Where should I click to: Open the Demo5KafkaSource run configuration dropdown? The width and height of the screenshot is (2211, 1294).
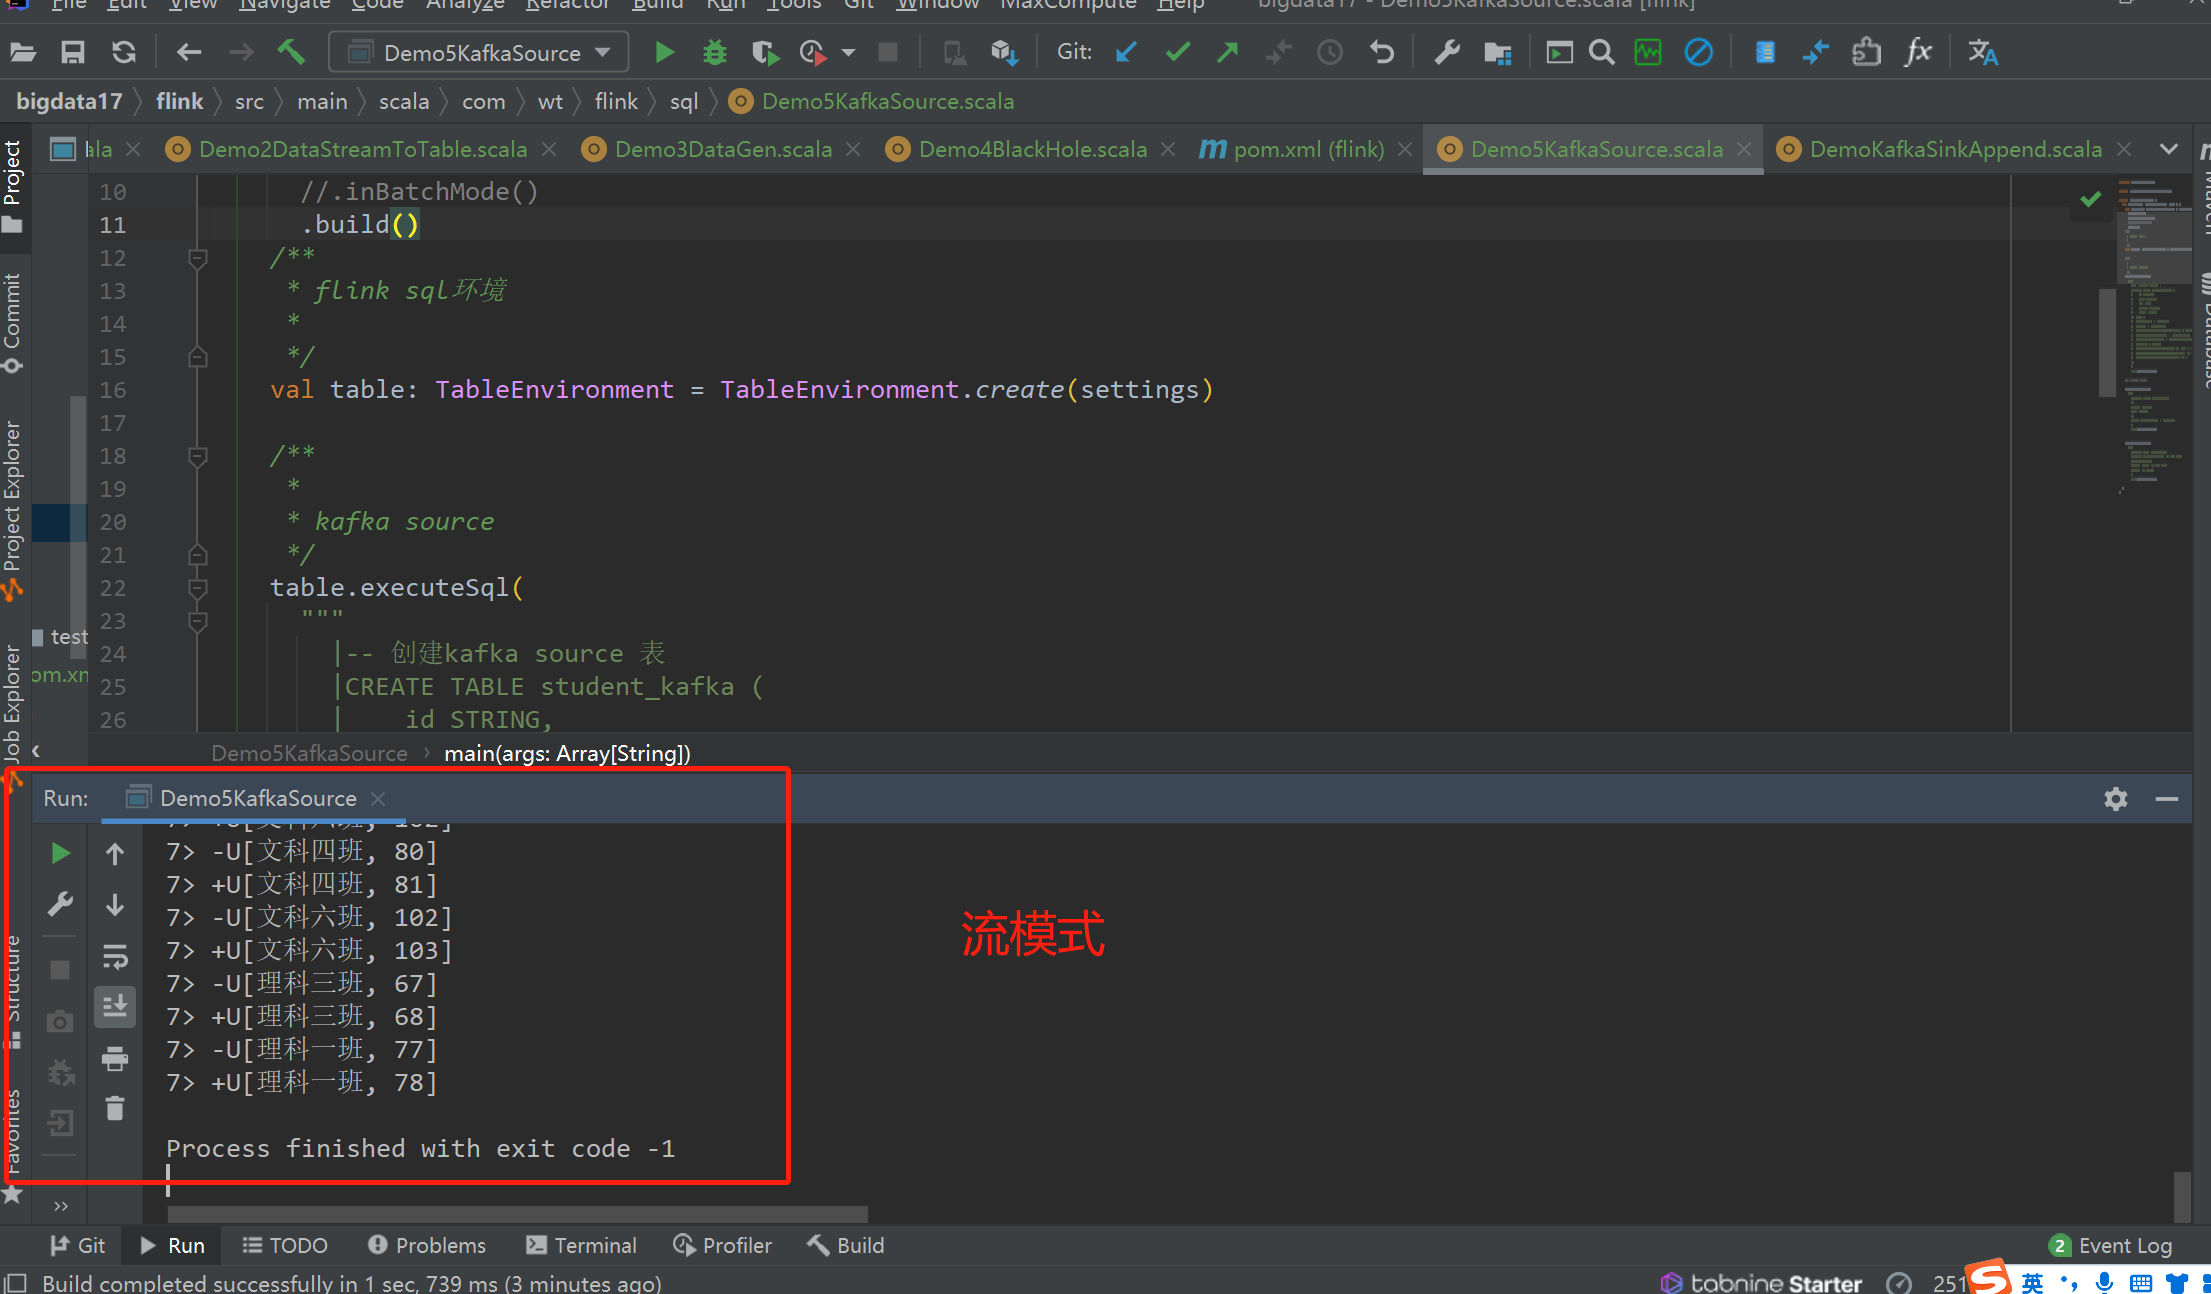pyautogui.click(x=480, y=52)
